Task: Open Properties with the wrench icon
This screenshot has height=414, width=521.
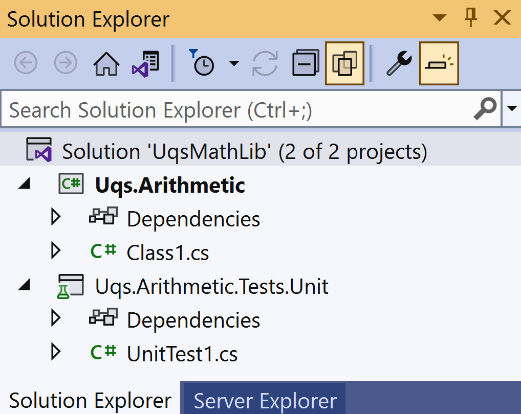Action: [x=399, y=63]
